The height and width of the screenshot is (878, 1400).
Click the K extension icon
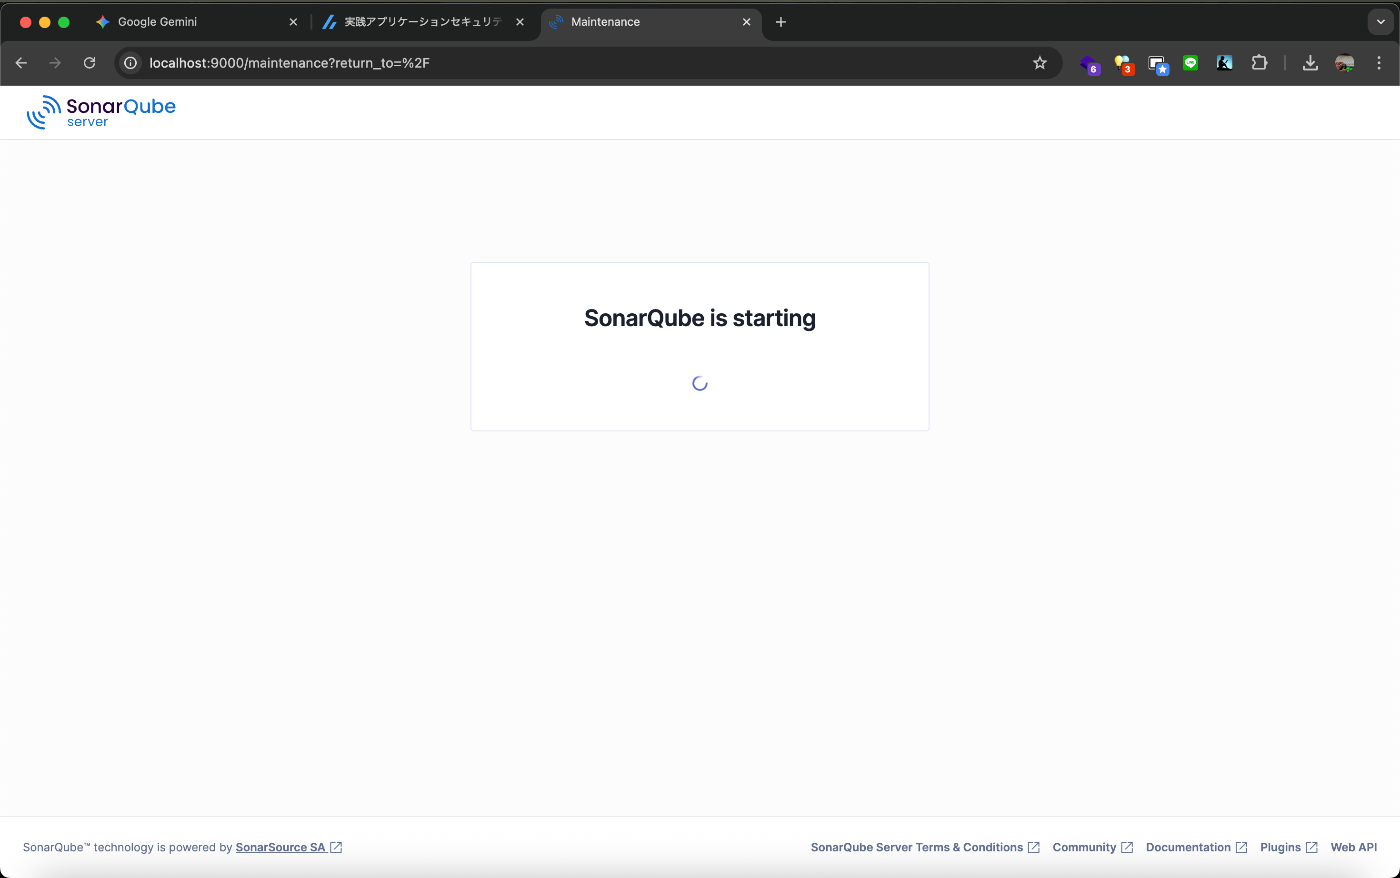pos(1225,63)
